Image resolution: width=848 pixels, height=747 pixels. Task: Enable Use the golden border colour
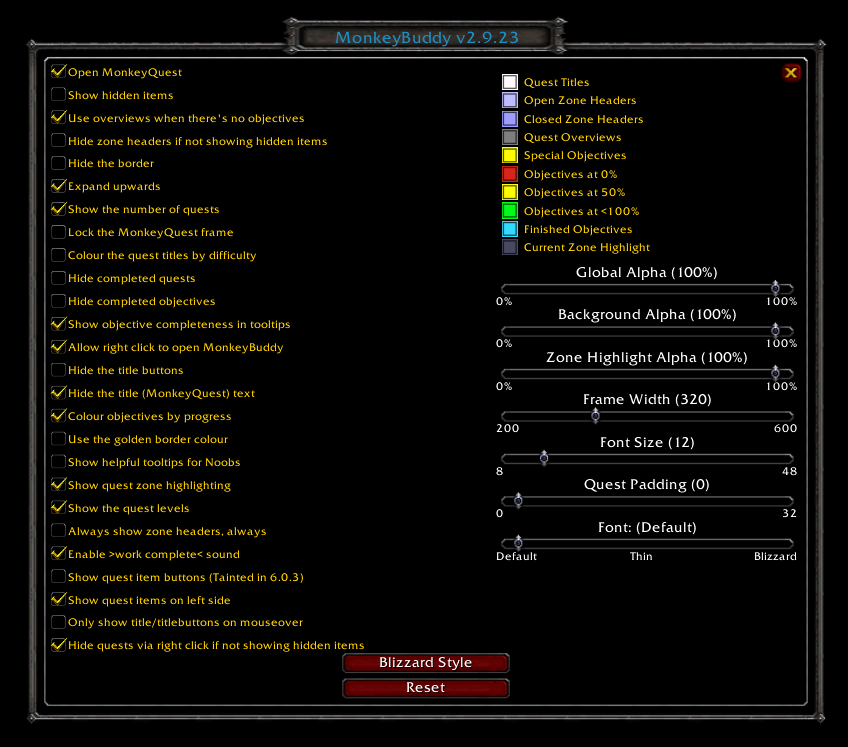tap(59, 439)
